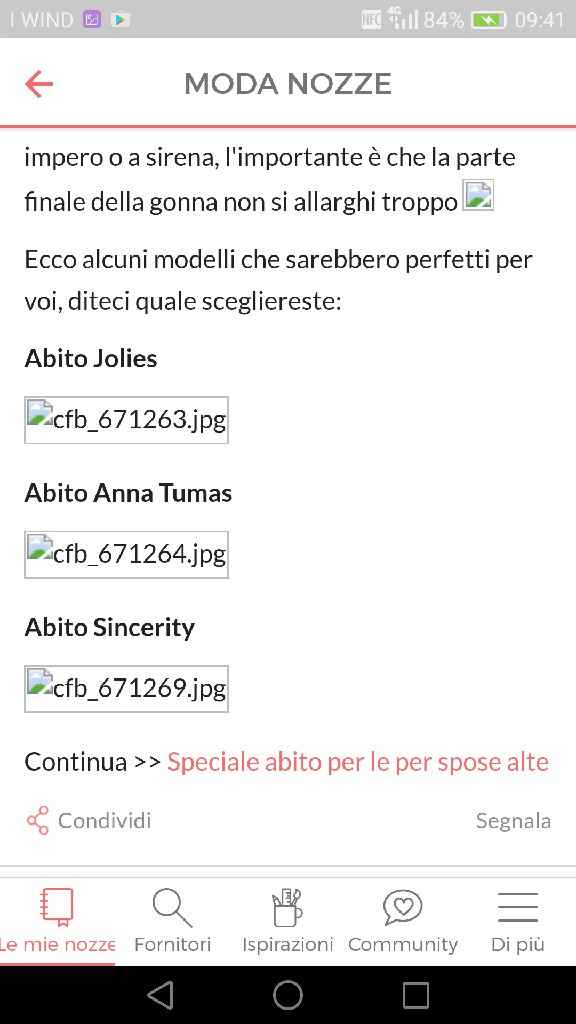Open the broken image after 'troppo'

pyautogui.click(x=478, y=196)
